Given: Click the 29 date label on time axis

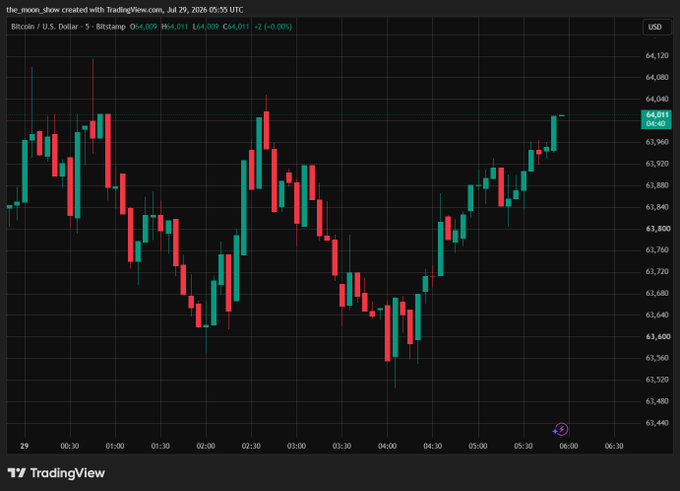Looking at the screenshot, I should (25, 446).
